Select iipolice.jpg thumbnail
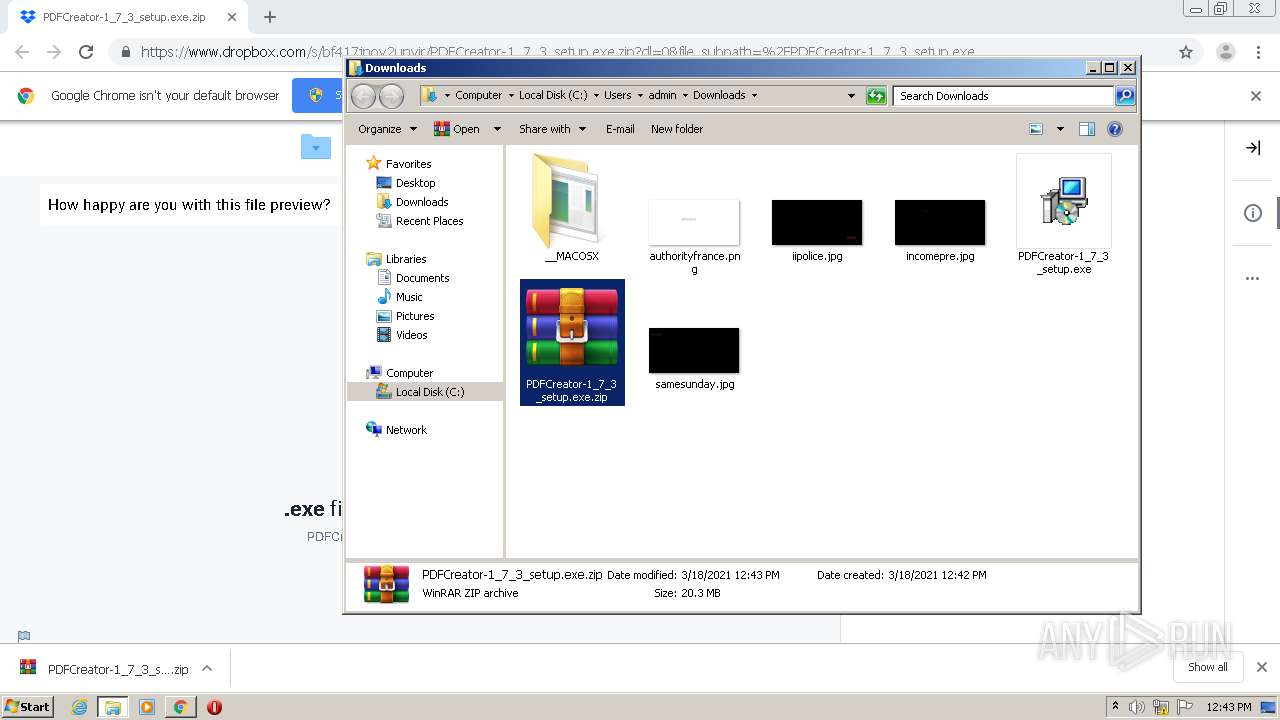The height and width of the screenshot is (720, 1280). pos(817,222)
